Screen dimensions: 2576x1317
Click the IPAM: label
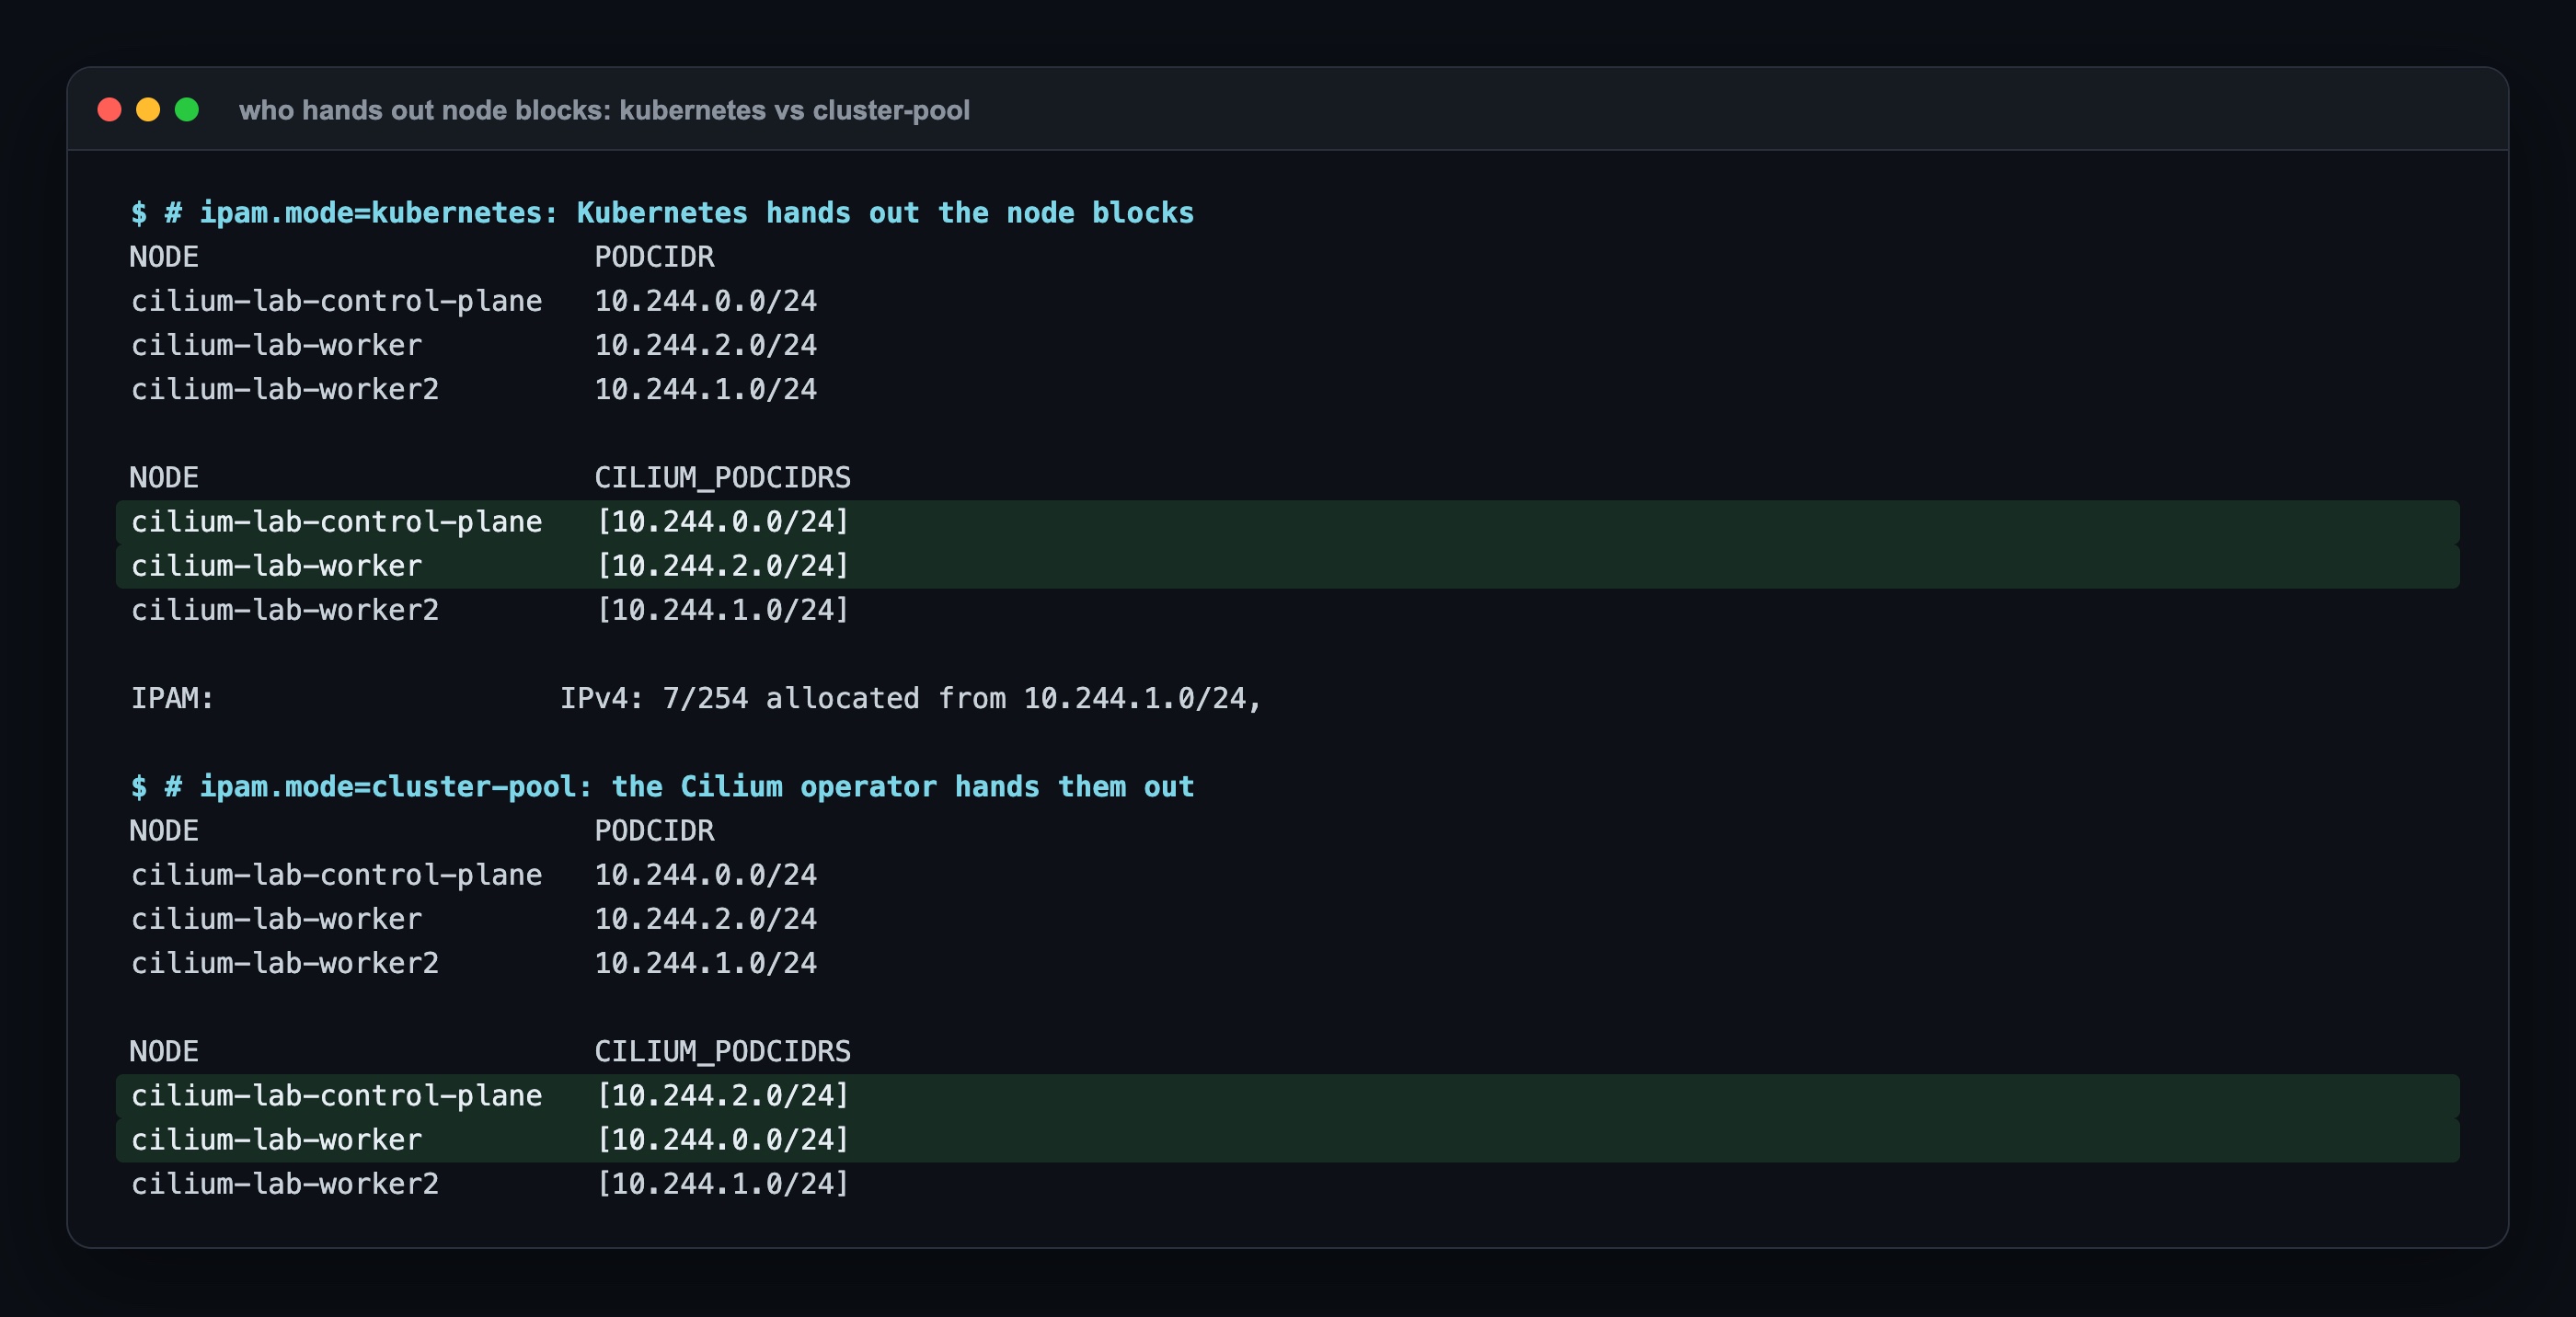click(x=172, y=698)
